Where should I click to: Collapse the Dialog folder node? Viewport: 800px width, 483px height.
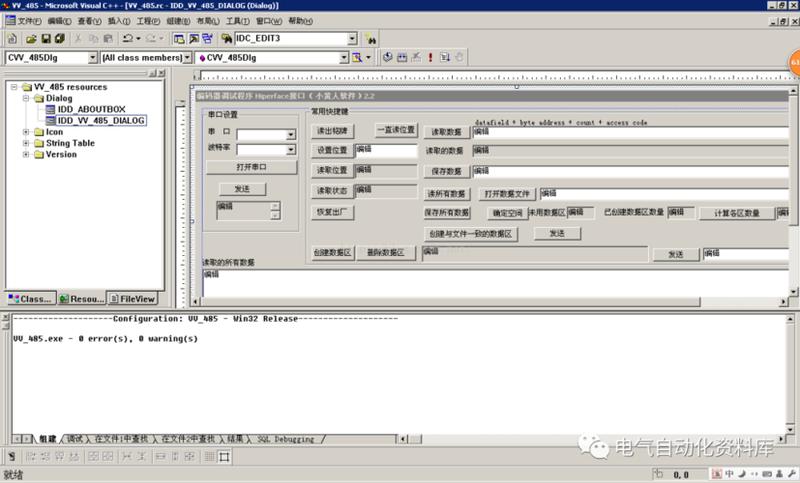pyautogui.click(x=26, y=98)
